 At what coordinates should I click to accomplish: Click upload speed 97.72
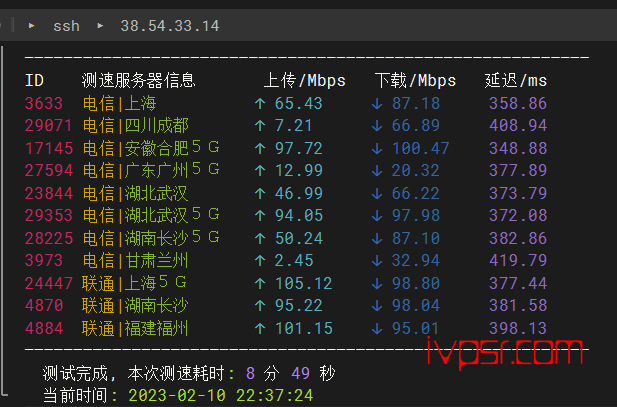298,148
